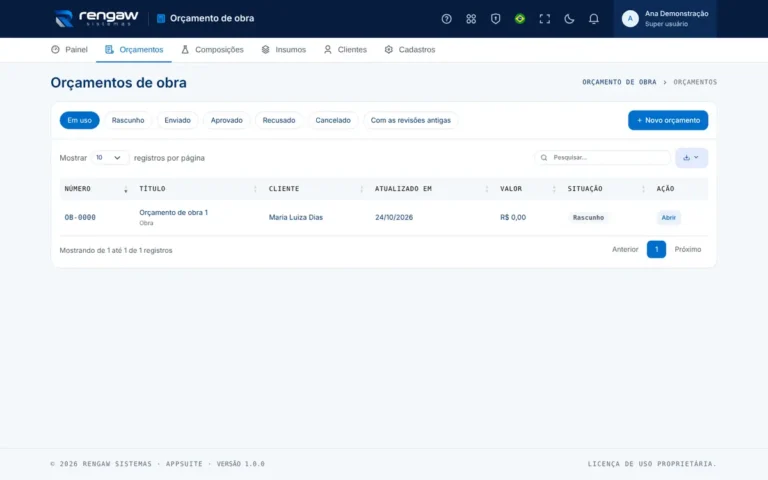The image size is (768, 480).
Task: Click Mostrando de 1 até 1 text
Action: pyautogui.click(x=116, y=250)
